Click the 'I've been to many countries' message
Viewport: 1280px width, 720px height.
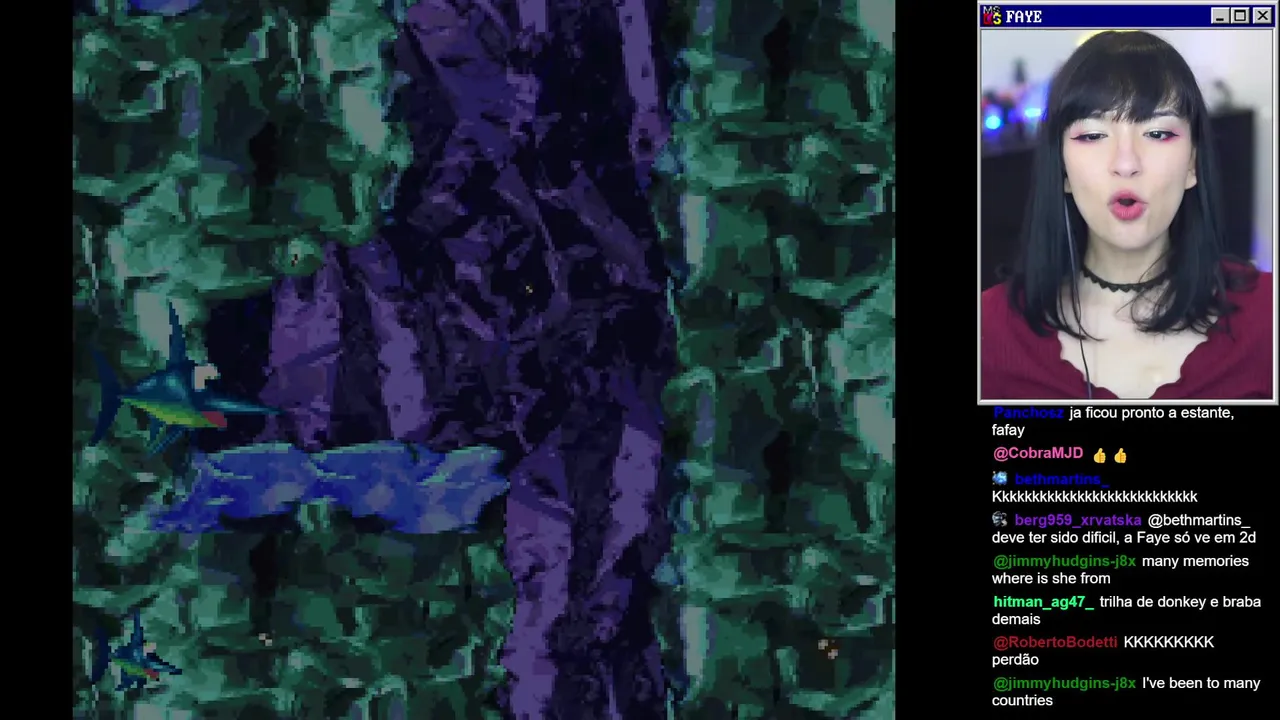[x=1126, y=692]
